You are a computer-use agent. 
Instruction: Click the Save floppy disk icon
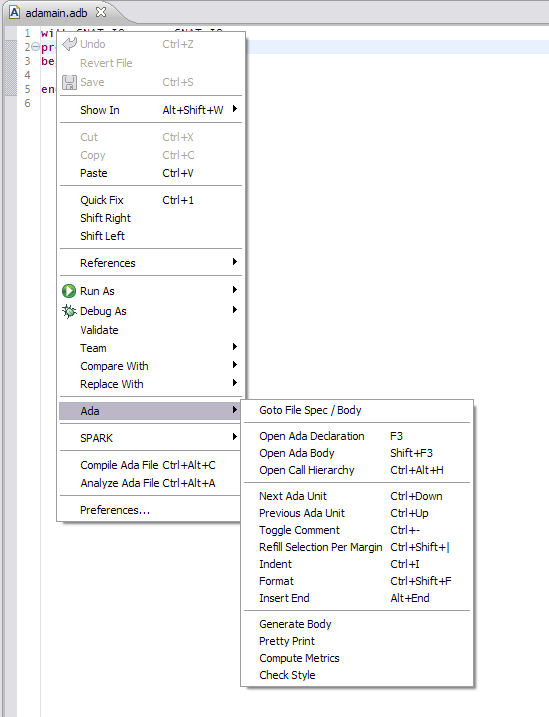coord(69,82)
